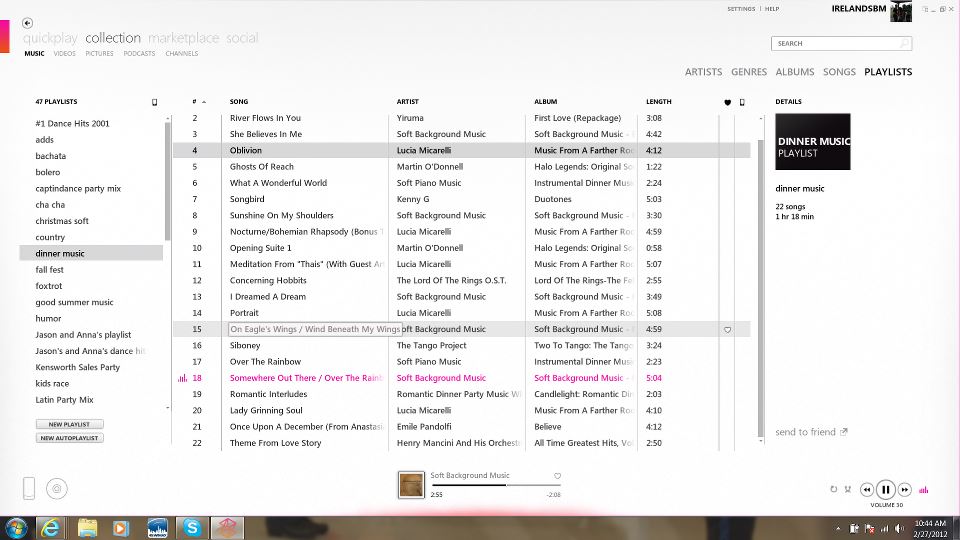960x540 pixels.
Task: Select the christmas soft playlist
Action: [x=62, y=221]
